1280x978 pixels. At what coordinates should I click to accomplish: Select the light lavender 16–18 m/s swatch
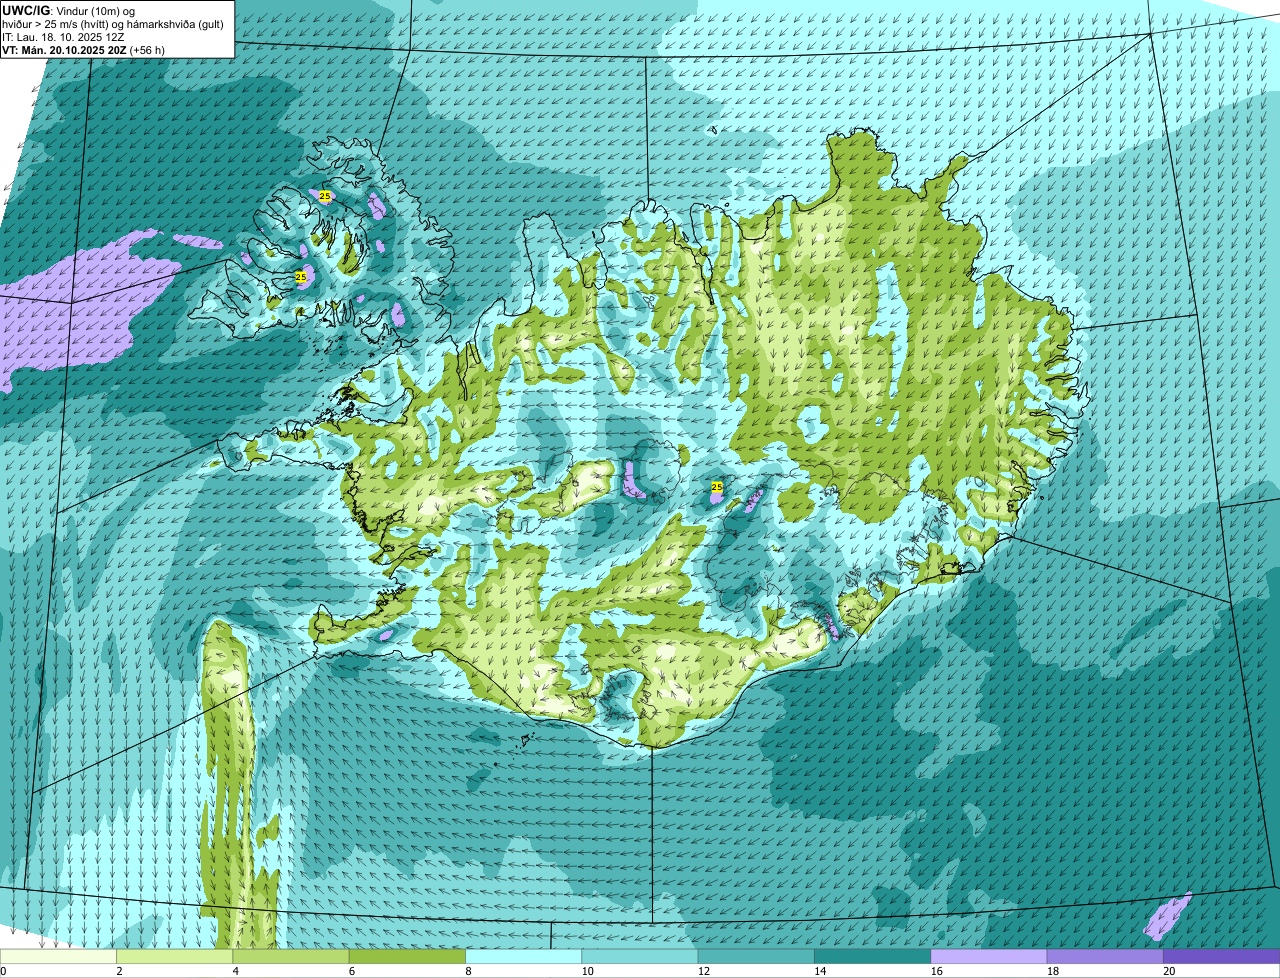[989, 956]
